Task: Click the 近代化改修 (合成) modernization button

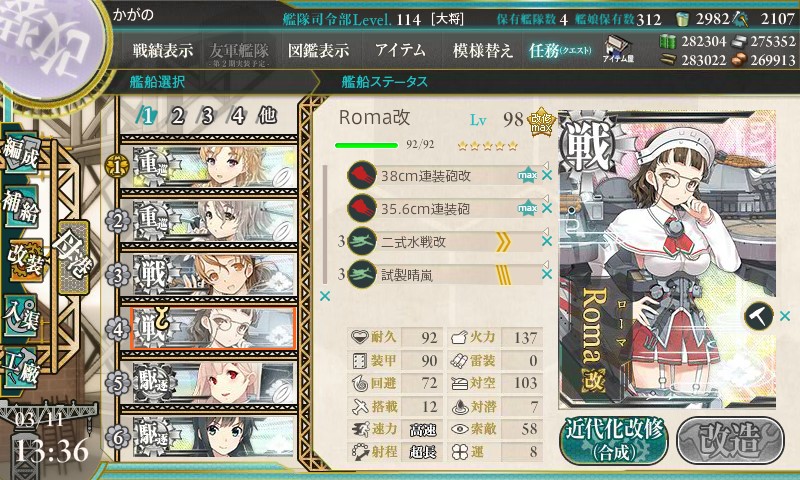Action: (614, 440)
